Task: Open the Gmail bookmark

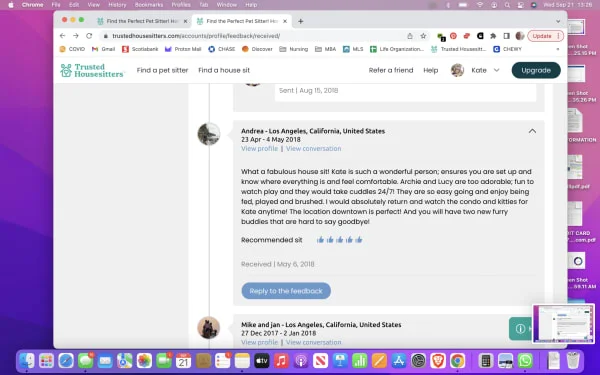Action: click(x=103, y=49)
